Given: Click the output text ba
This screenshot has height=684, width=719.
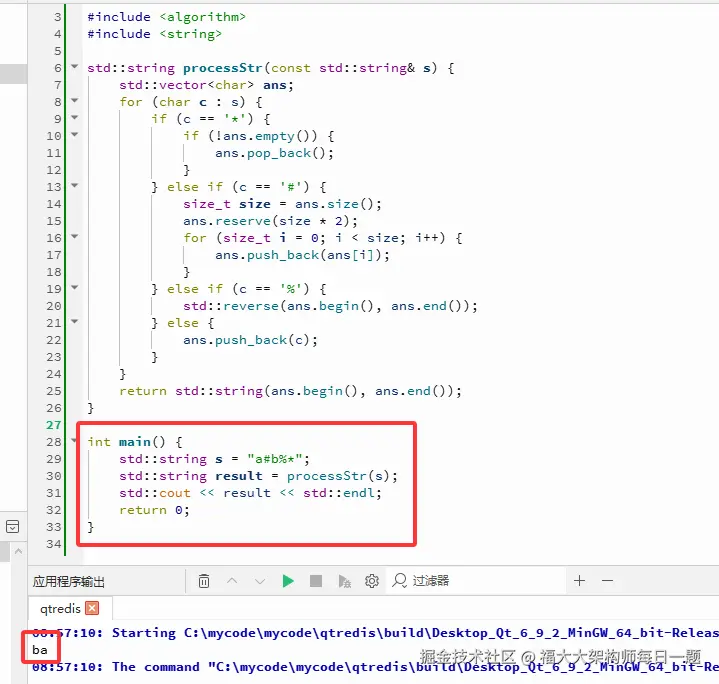Looking at the screenshot, I should pyautogui.click(x=39, y=650).
